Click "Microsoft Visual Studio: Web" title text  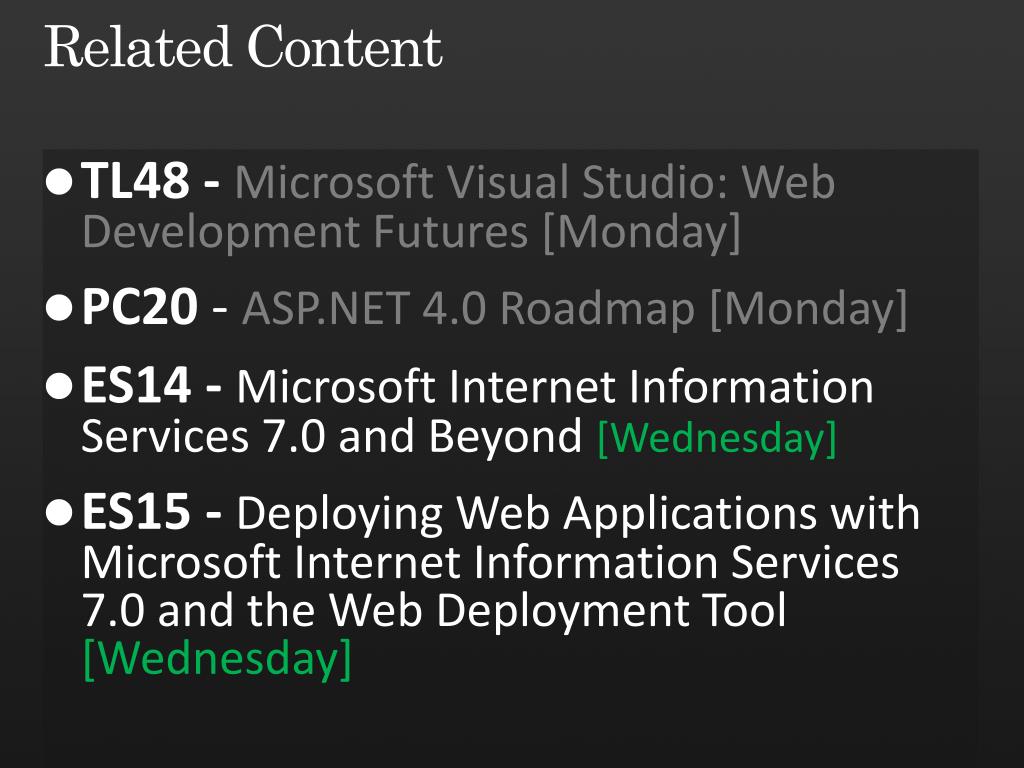[535, 182]
